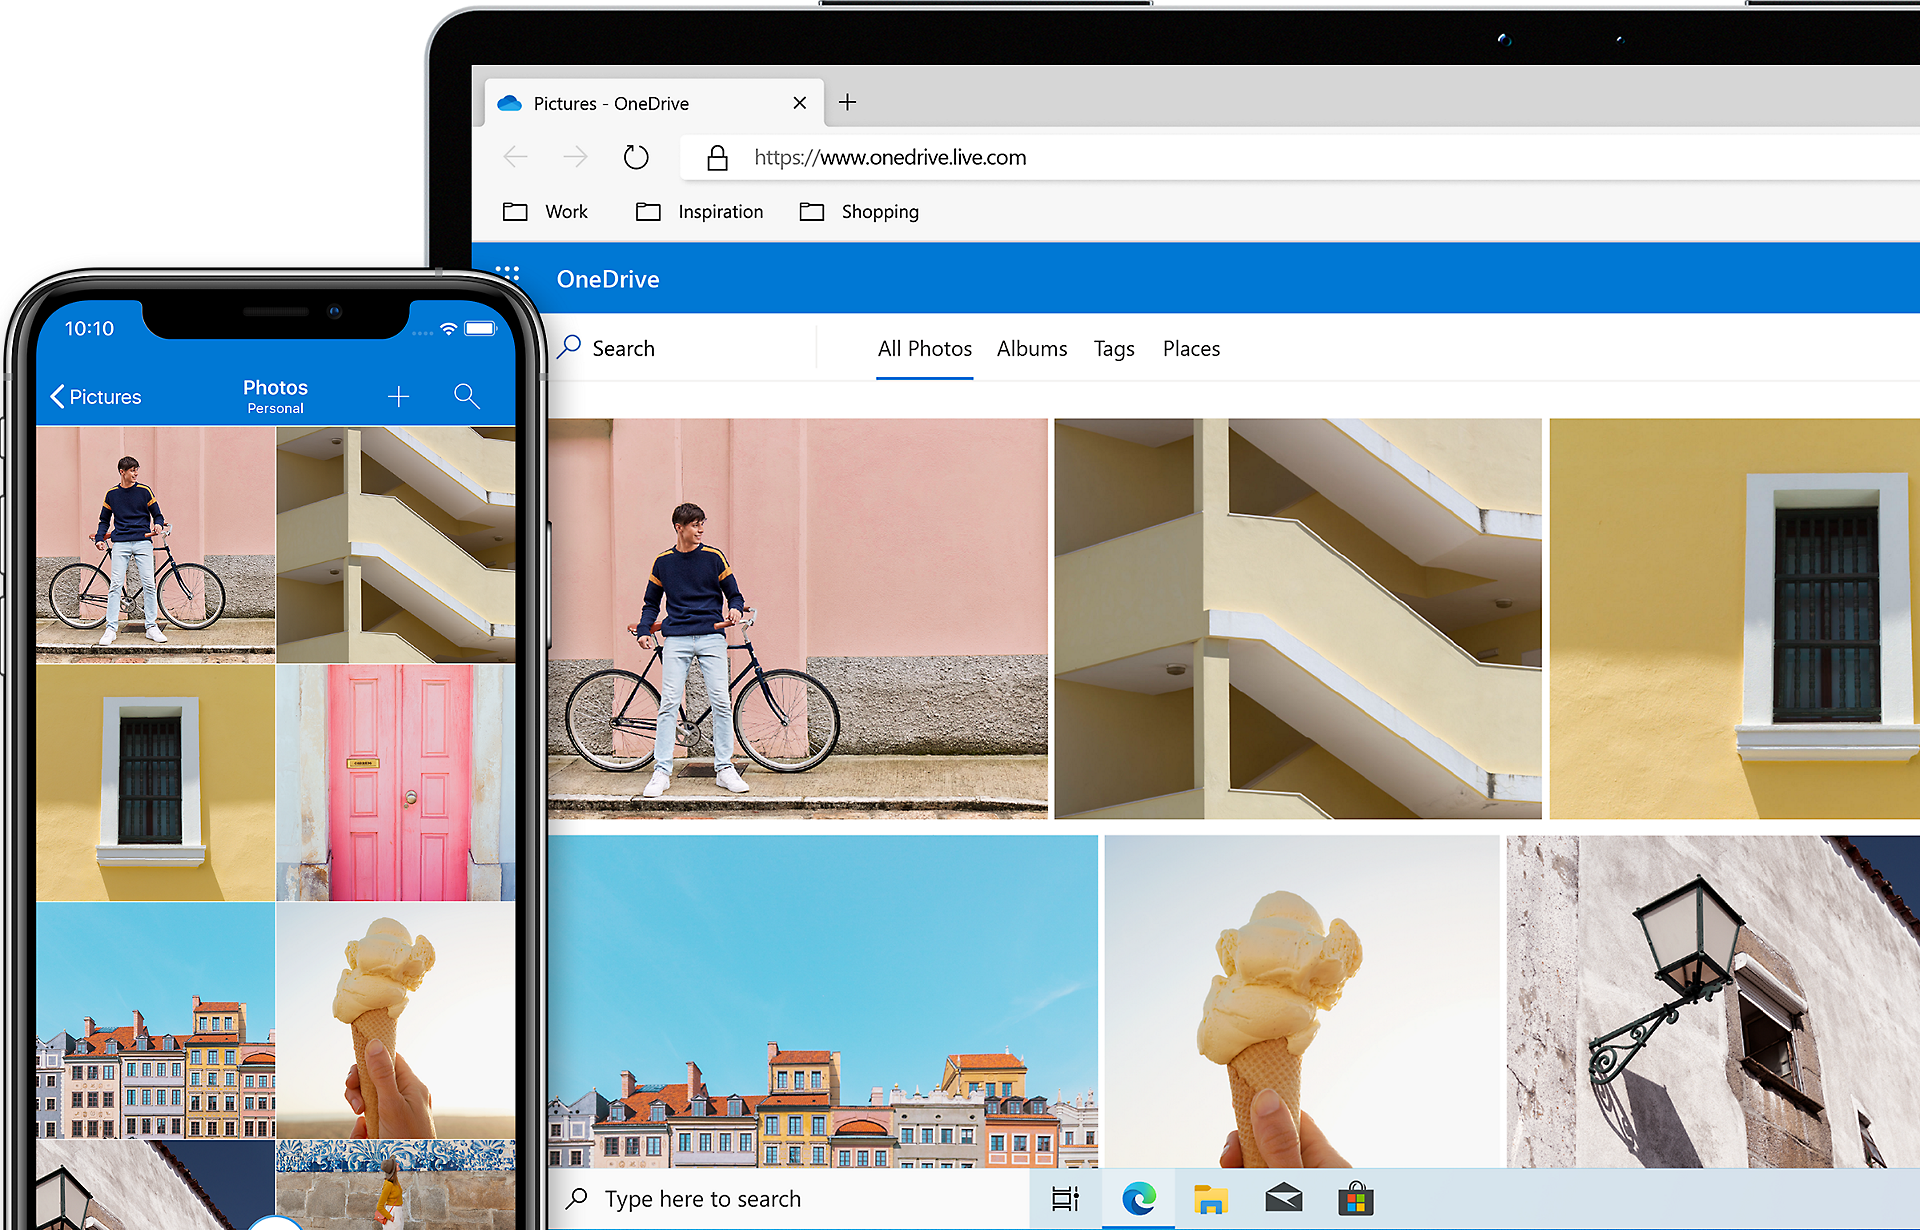The image size is (1920, 1230).
Task: Click the Task View taskbar icon
Action: point(1065,1198)
